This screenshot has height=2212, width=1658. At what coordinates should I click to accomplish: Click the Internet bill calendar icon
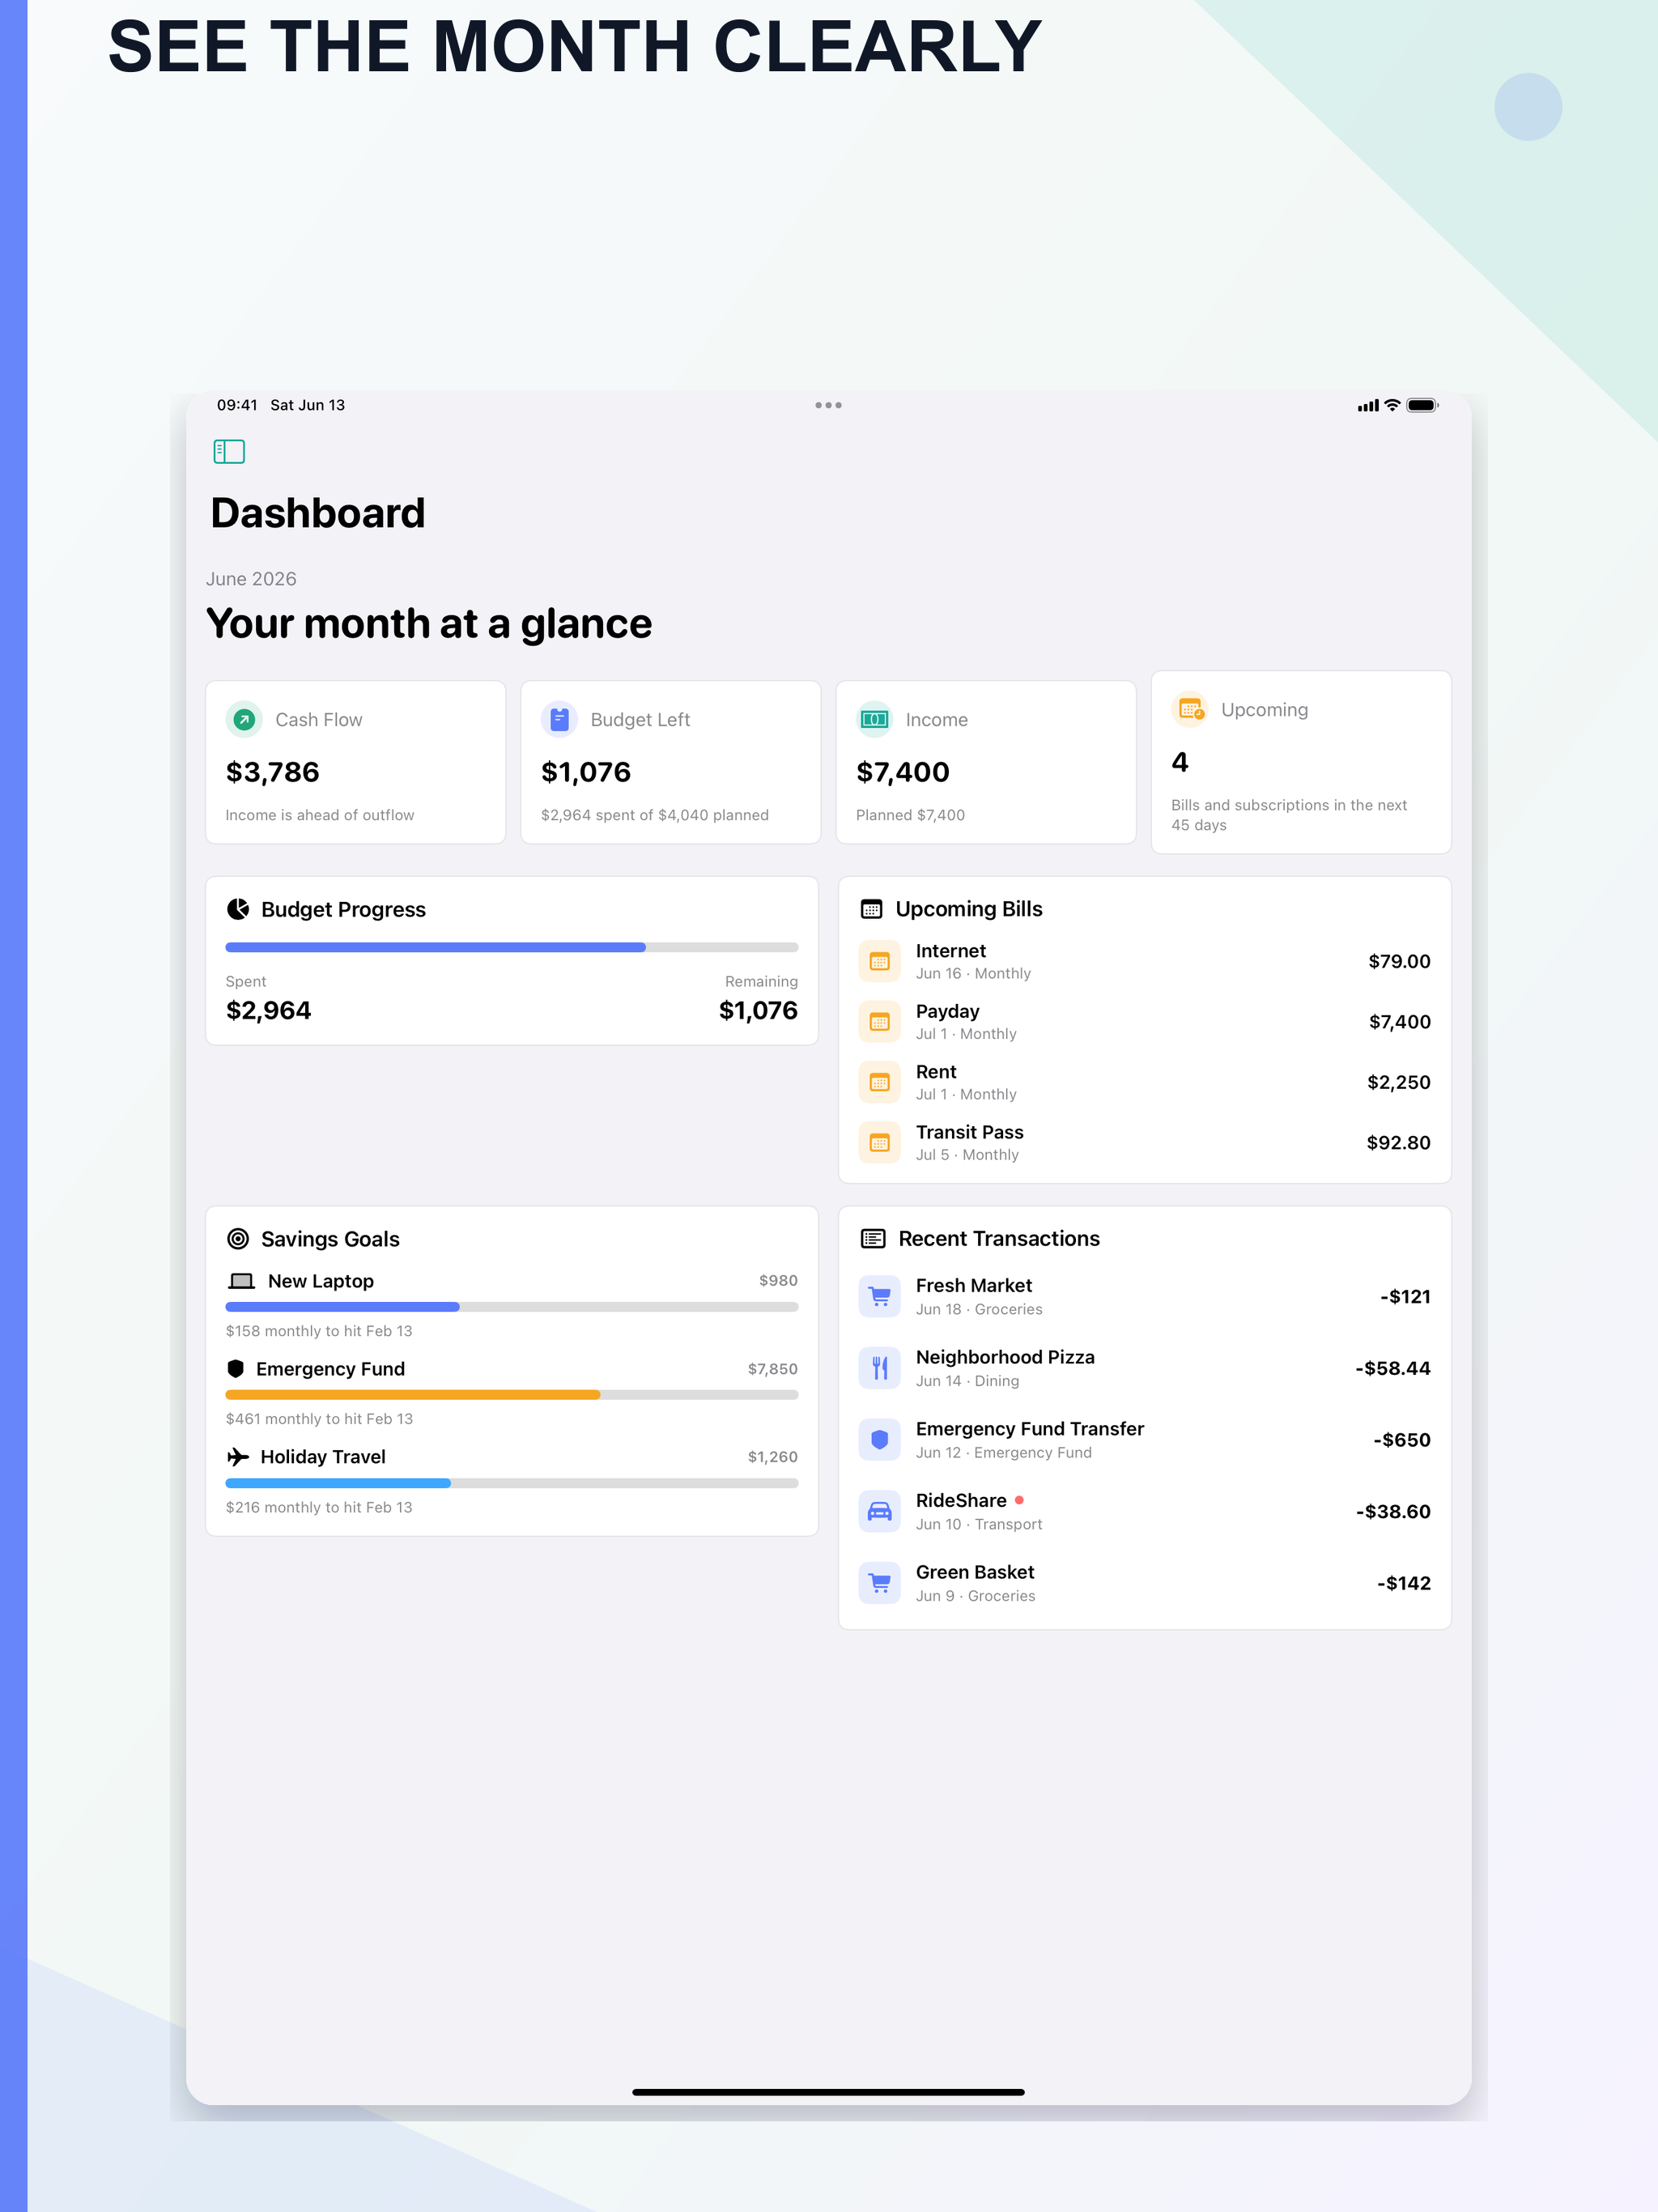point(879,961)
